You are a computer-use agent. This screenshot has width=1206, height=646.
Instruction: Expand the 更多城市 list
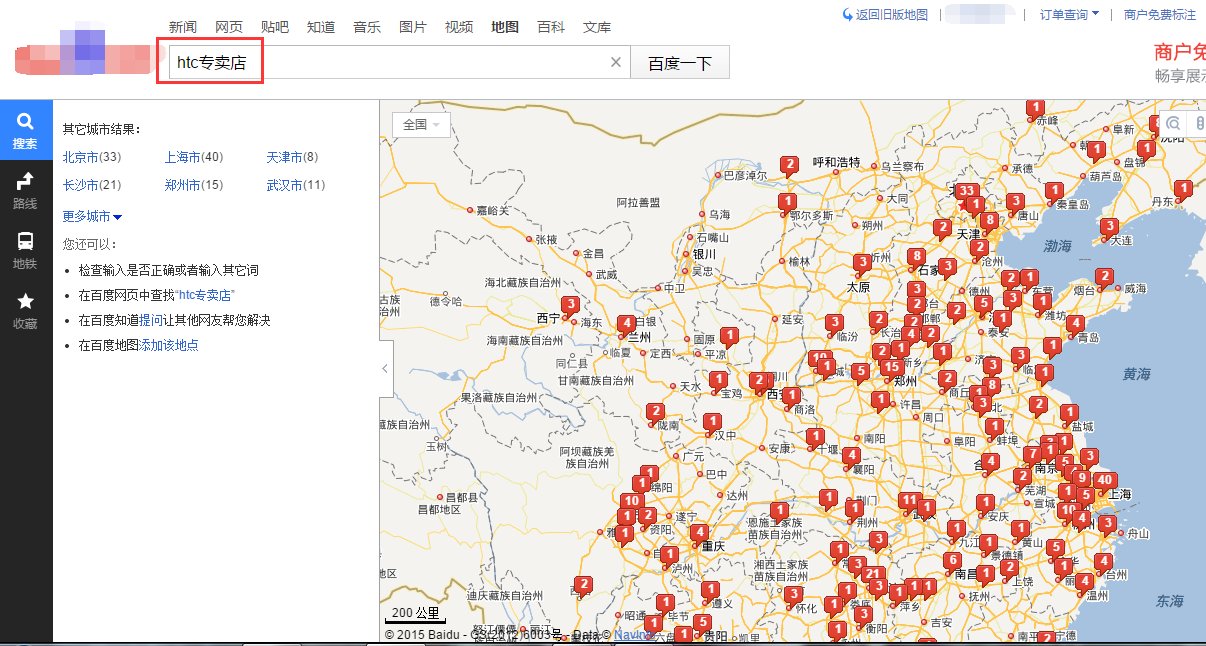[92, 216]
